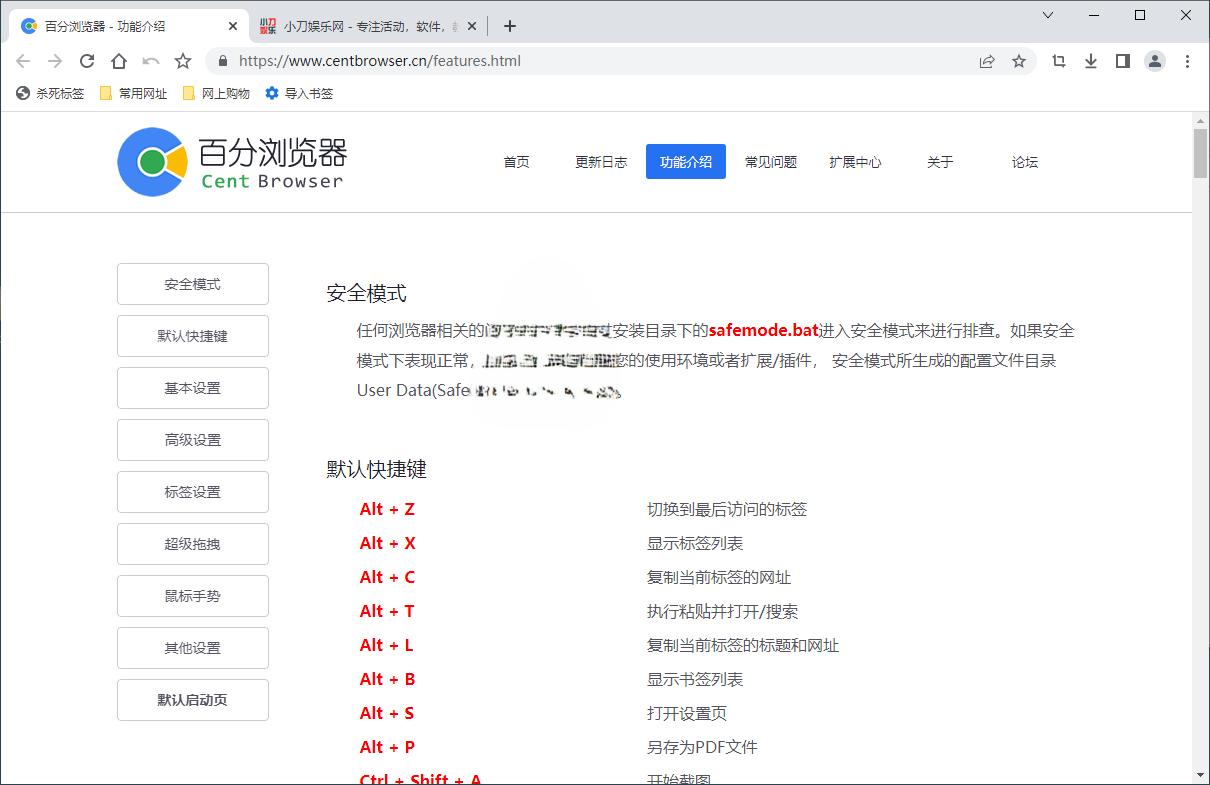Close the 百分浏览器 - 功能介绍 tab
Screen dimensions: 1210x785
pyautogui.click(x=233, y=26)
